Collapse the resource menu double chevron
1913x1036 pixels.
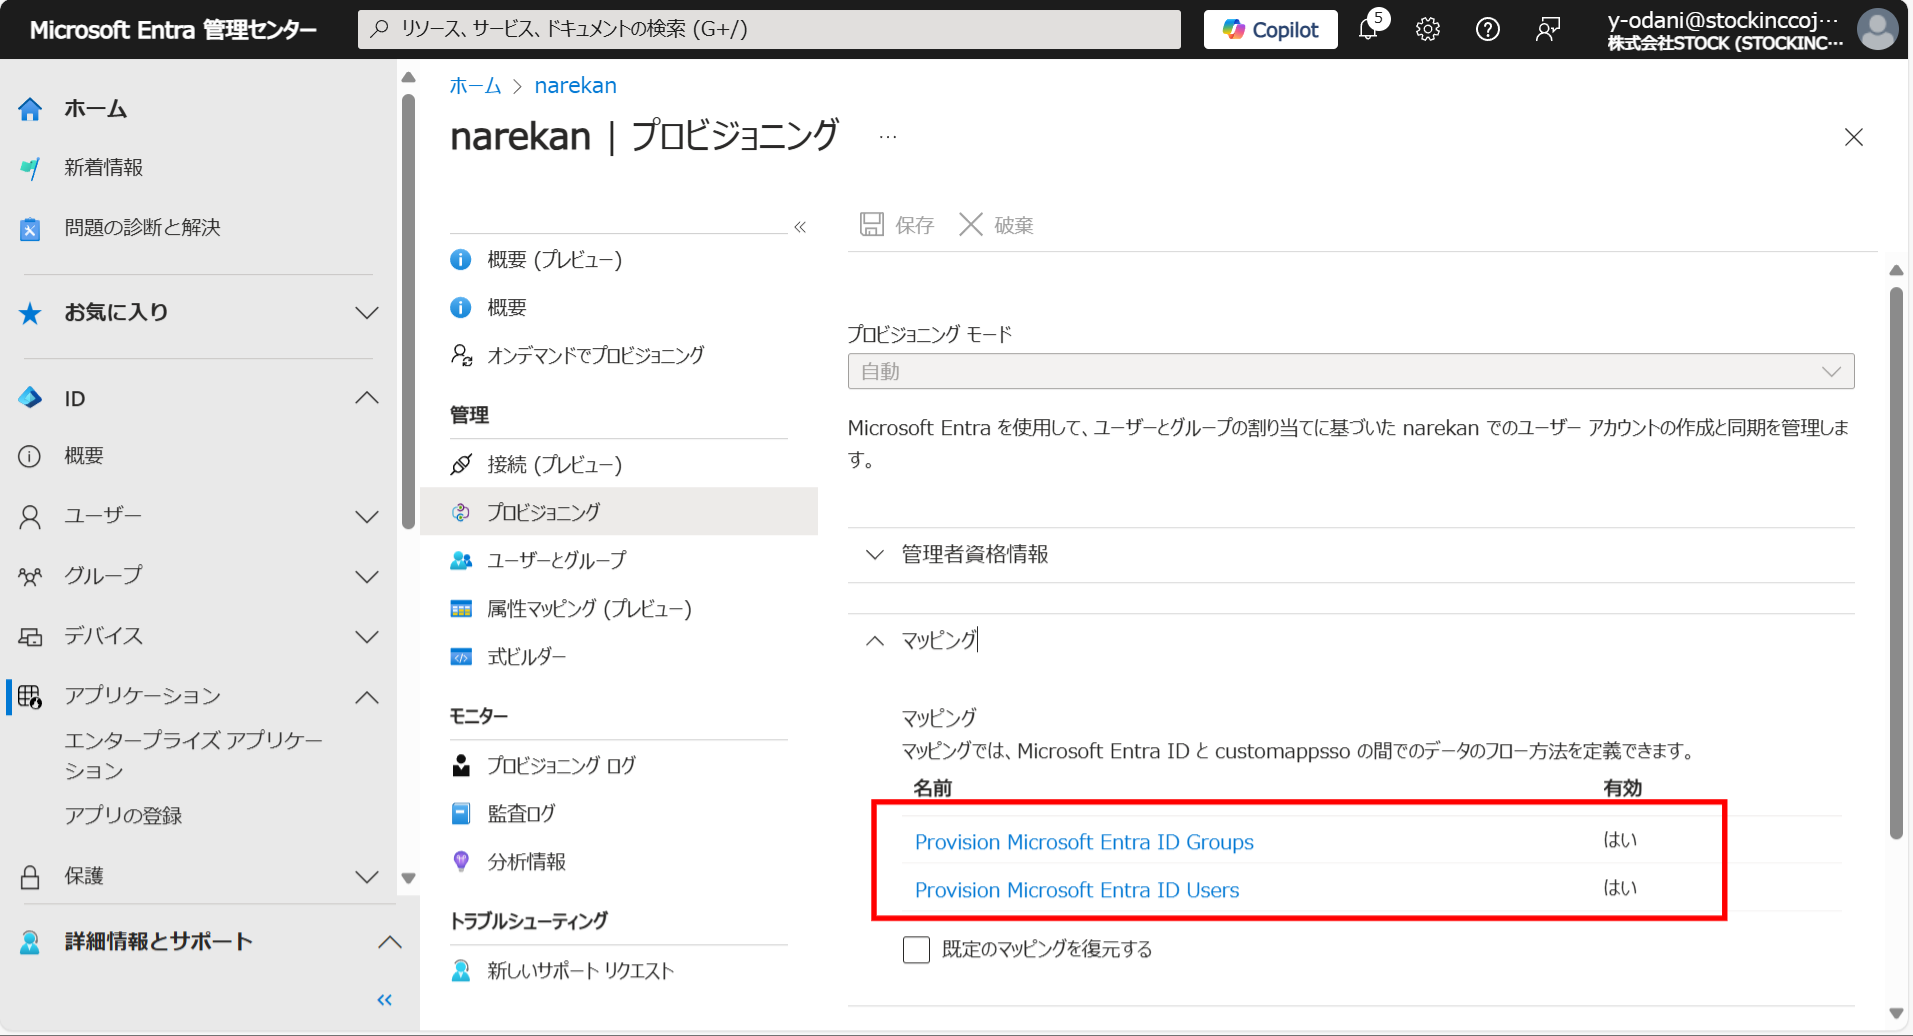[x=800, y=227]
